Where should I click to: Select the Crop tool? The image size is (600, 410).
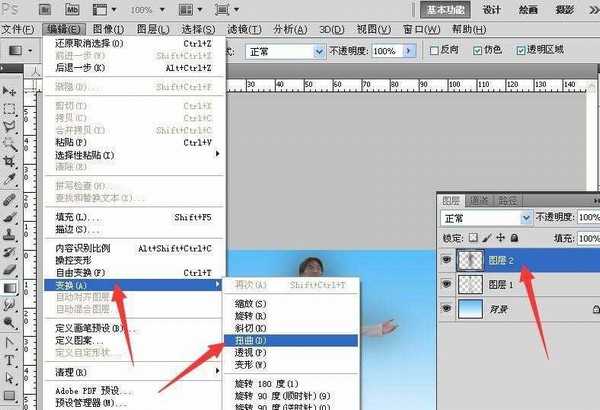(x=9, y=161)
